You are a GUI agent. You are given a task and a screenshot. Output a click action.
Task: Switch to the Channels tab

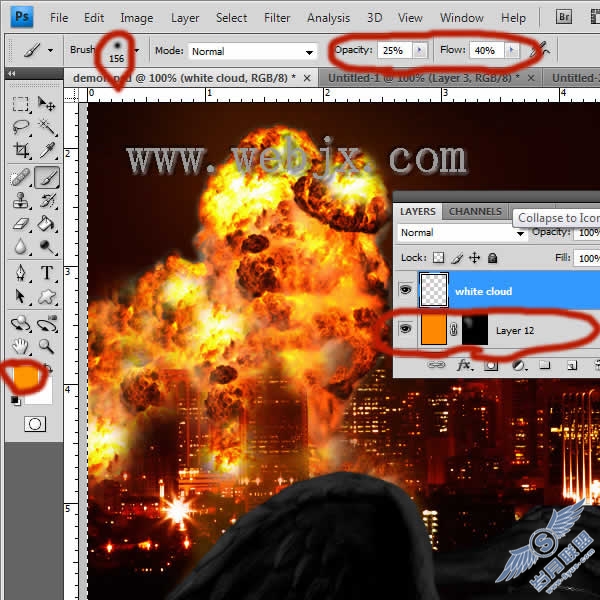[x=475, y=211]
